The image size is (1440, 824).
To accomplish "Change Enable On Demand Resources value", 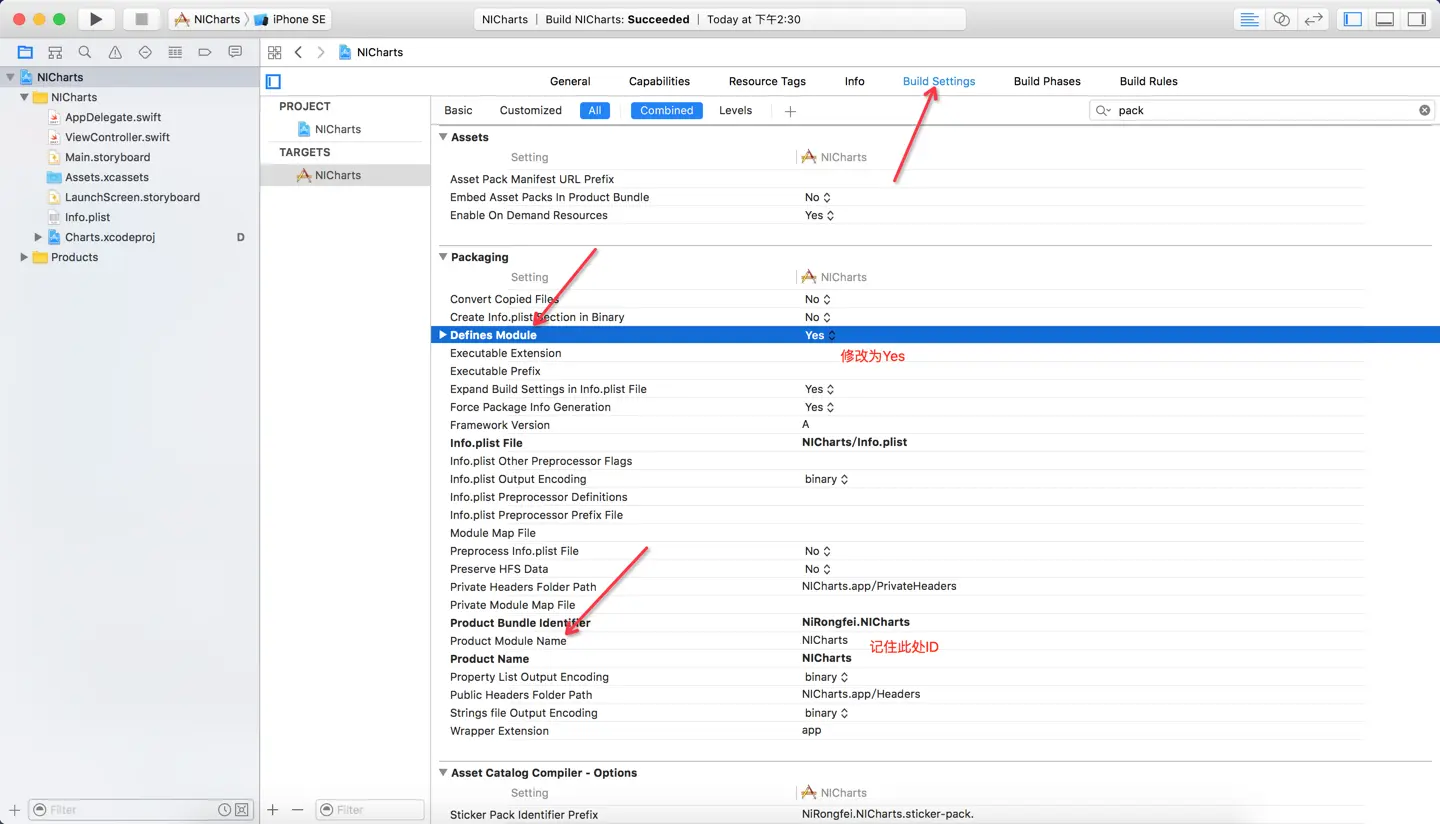I will [820, 215].
